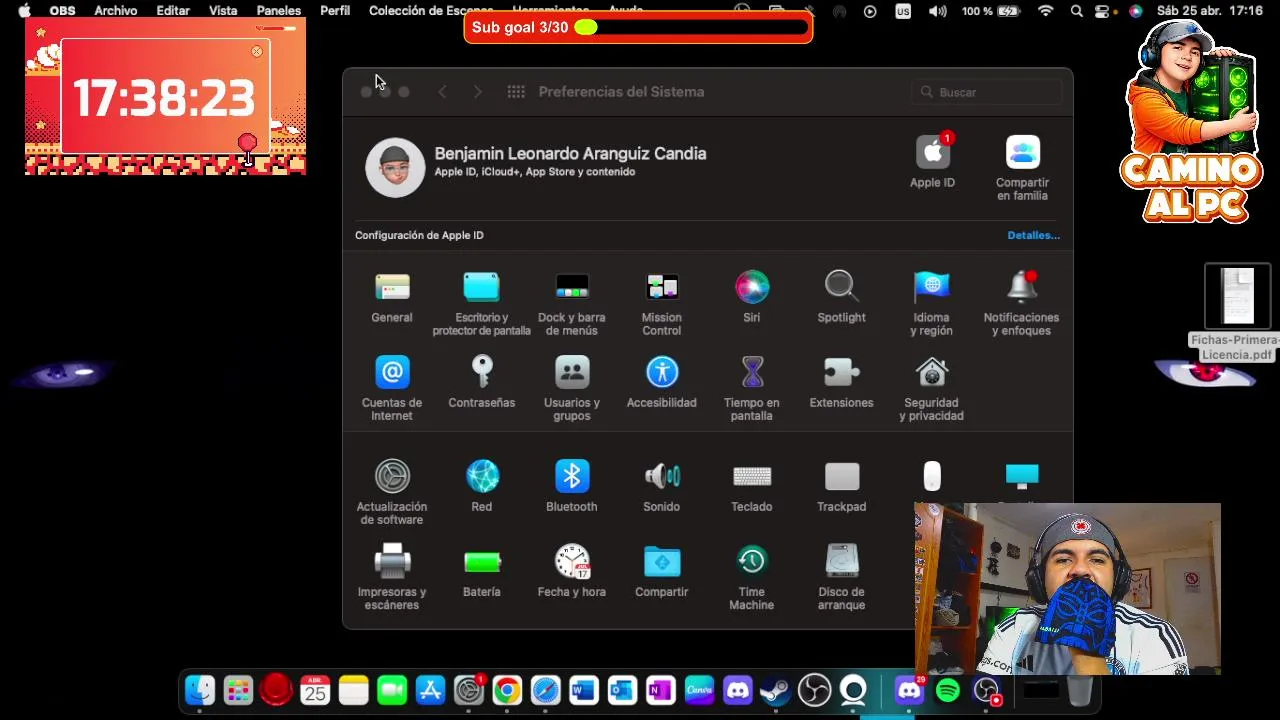Open the Apple menu
The width and height of the screenshot is (1280, 720).
24,11
